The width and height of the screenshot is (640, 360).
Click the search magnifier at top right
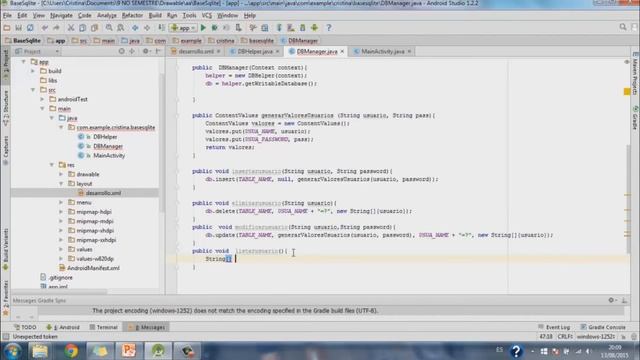[x=623, y=27]
